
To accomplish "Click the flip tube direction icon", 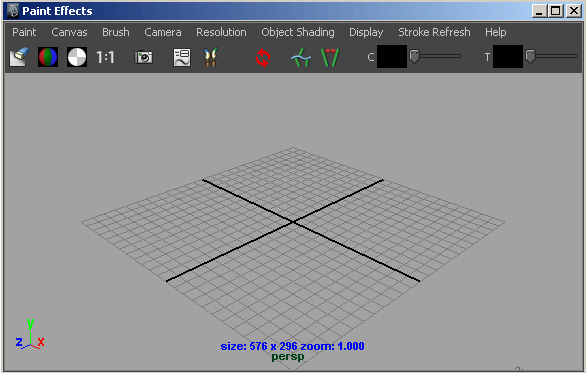I will click(x=330, y=57).
